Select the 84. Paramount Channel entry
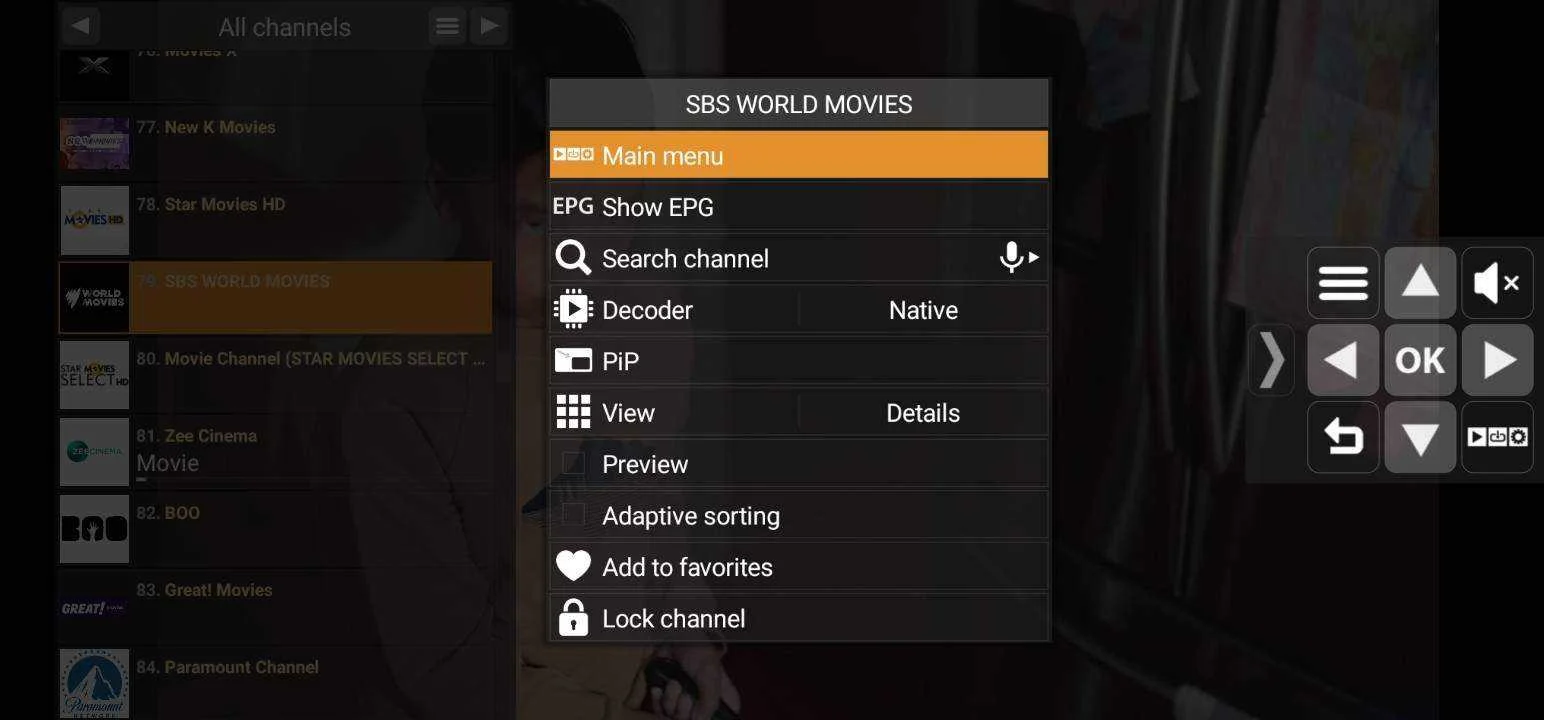 coord(275,682)
